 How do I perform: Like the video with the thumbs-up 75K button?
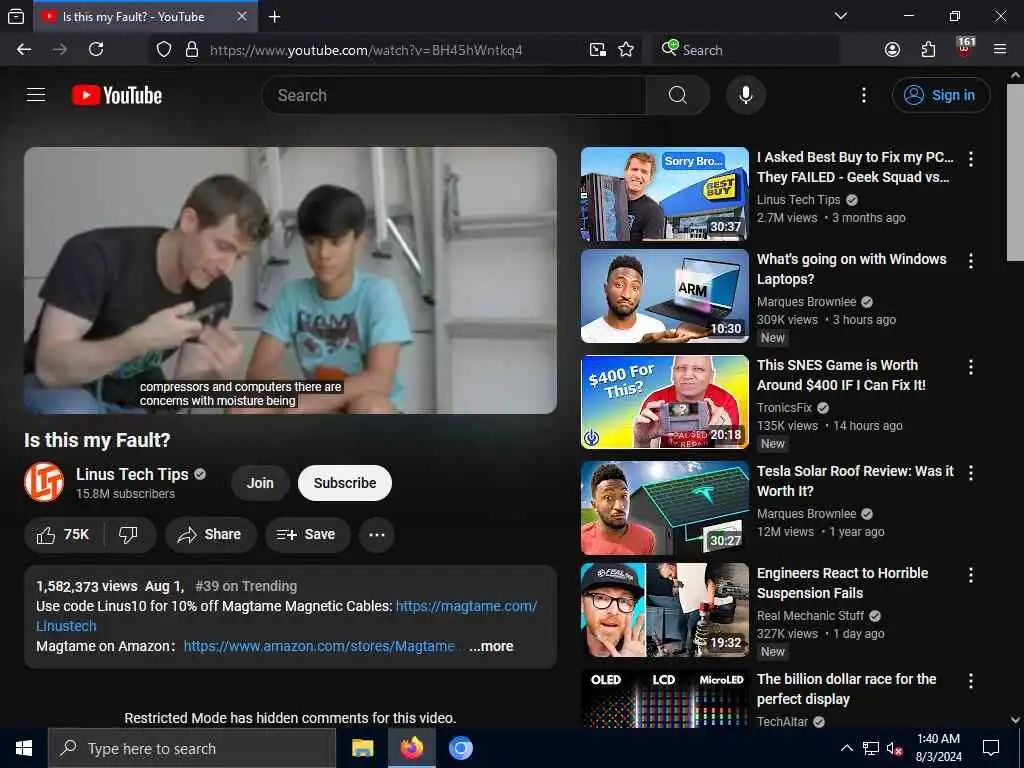point(63,535)
